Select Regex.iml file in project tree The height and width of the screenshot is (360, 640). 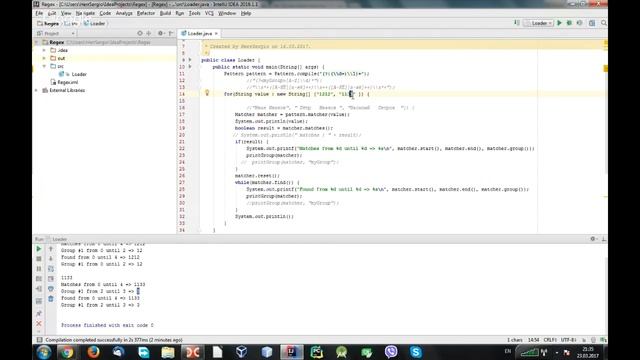tap(64, 82)
